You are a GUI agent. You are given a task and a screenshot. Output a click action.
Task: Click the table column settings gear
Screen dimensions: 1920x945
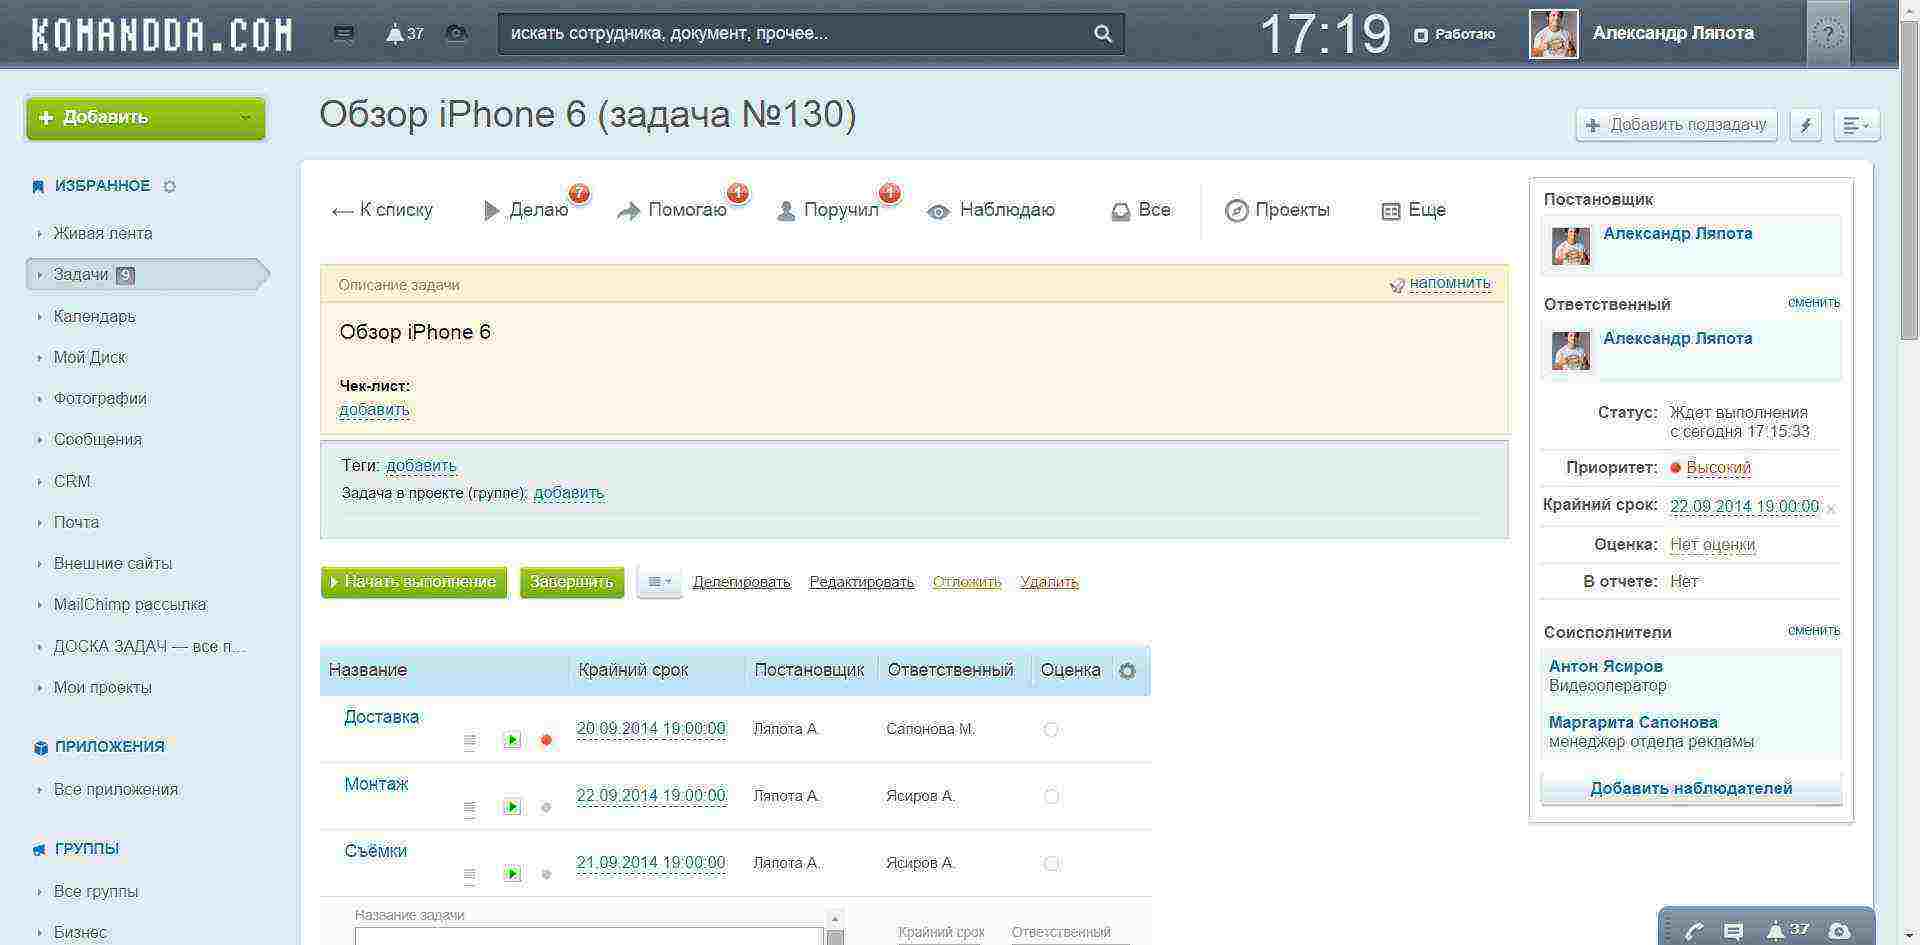pos(1127,671)
